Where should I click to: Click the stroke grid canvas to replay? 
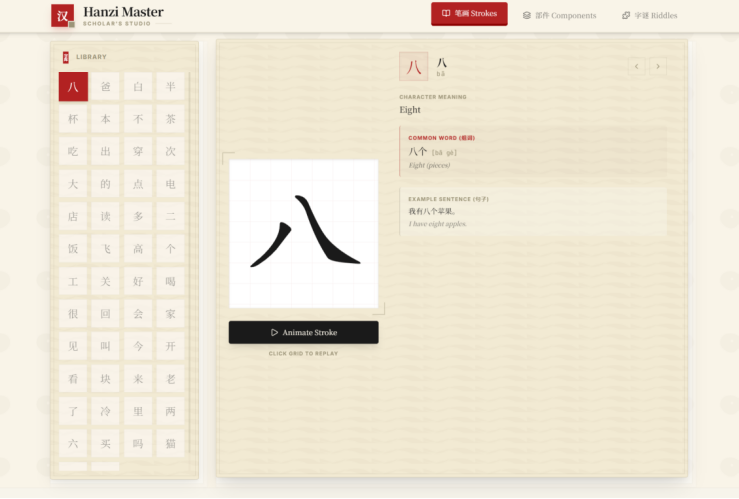pos(304,234)
